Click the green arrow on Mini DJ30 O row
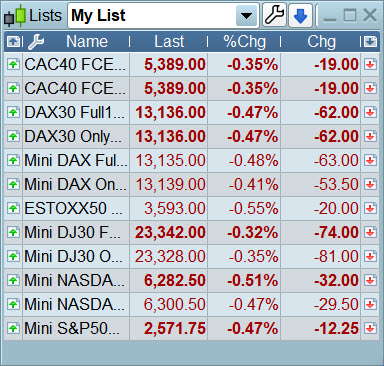Viewport: 384px width, 366px height. (x=13, y=256)
